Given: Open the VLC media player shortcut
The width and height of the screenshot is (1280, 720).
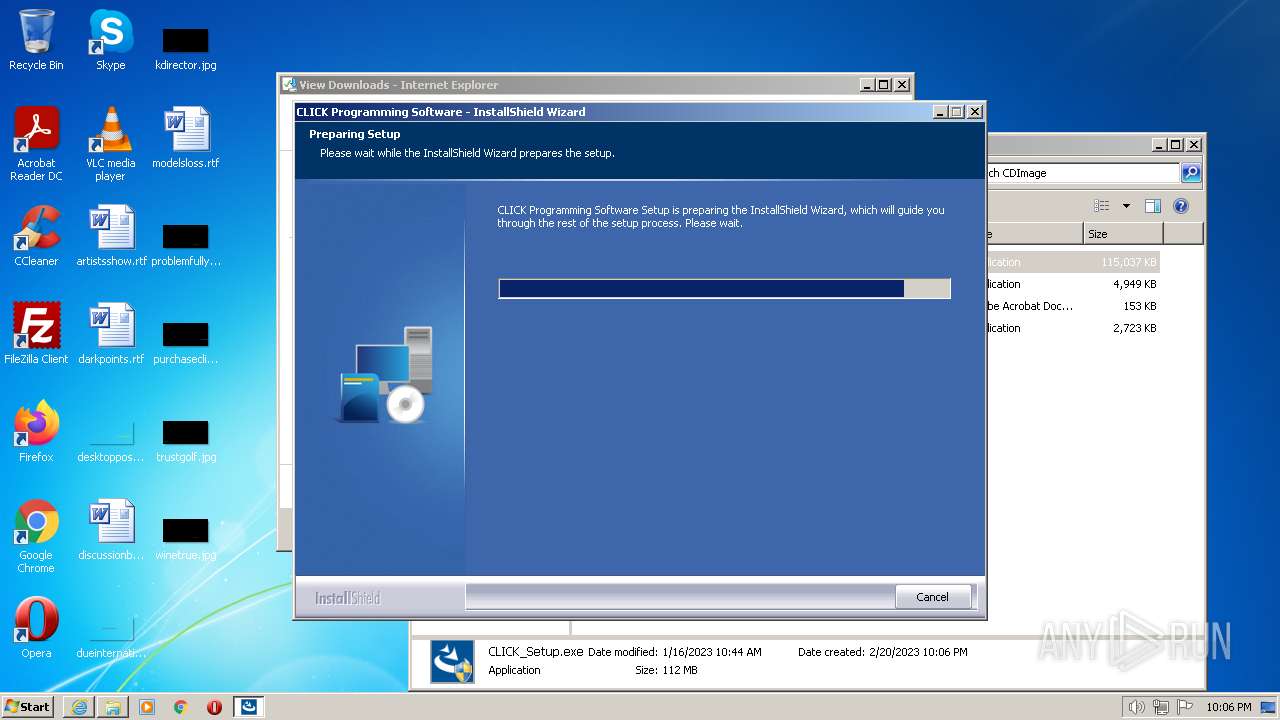Looking at the screenshot, I should click(110, 144).
